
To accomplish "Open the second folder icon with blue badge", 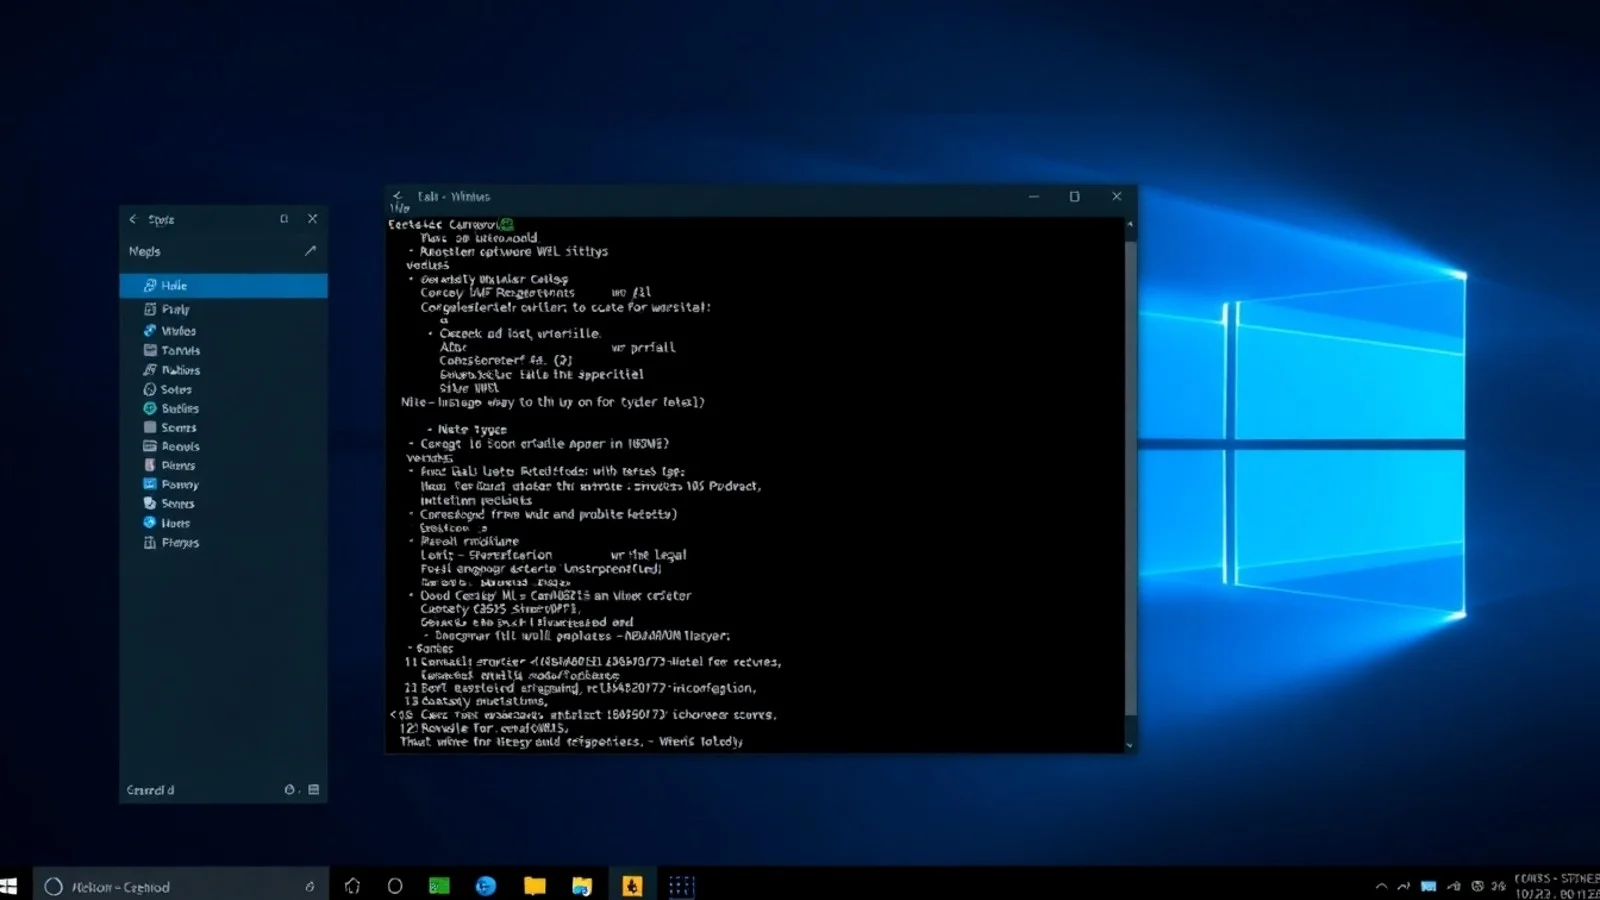I will tap(582, 886).
